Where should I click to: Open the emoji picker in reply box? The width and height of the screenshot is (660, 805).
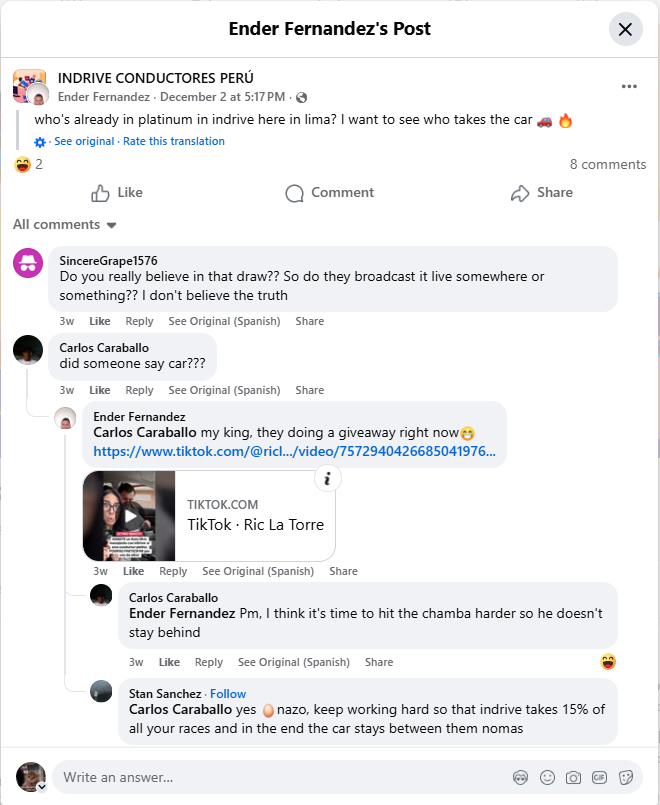[x=547, y=777]
